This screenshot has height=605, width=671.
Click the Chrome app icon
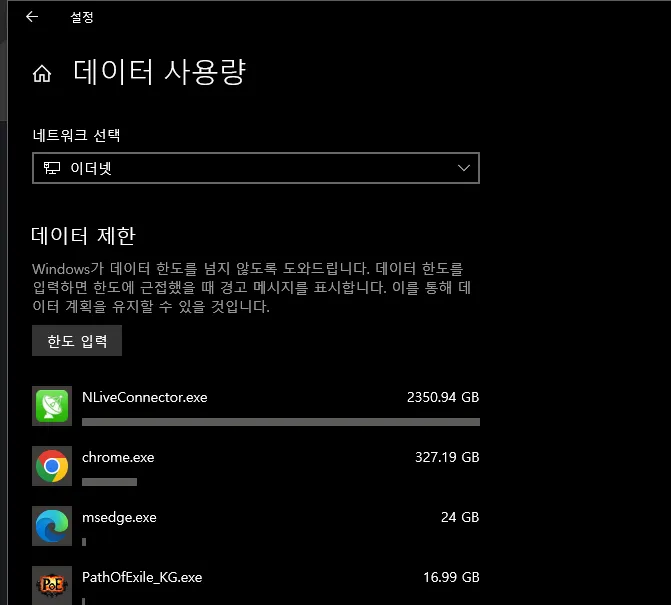click(52, 466)
